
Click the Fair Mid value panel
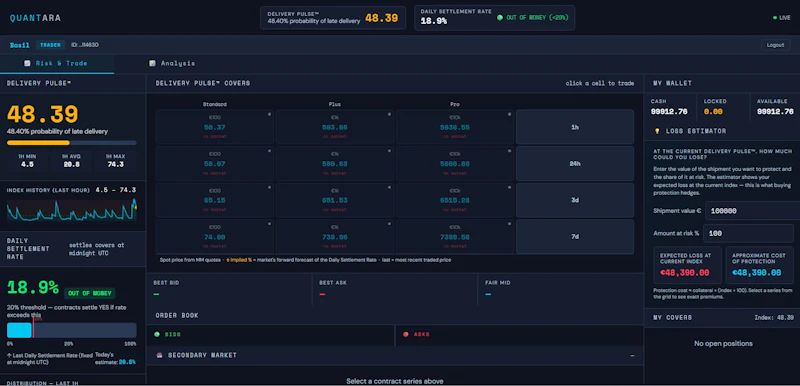[560, 289]
